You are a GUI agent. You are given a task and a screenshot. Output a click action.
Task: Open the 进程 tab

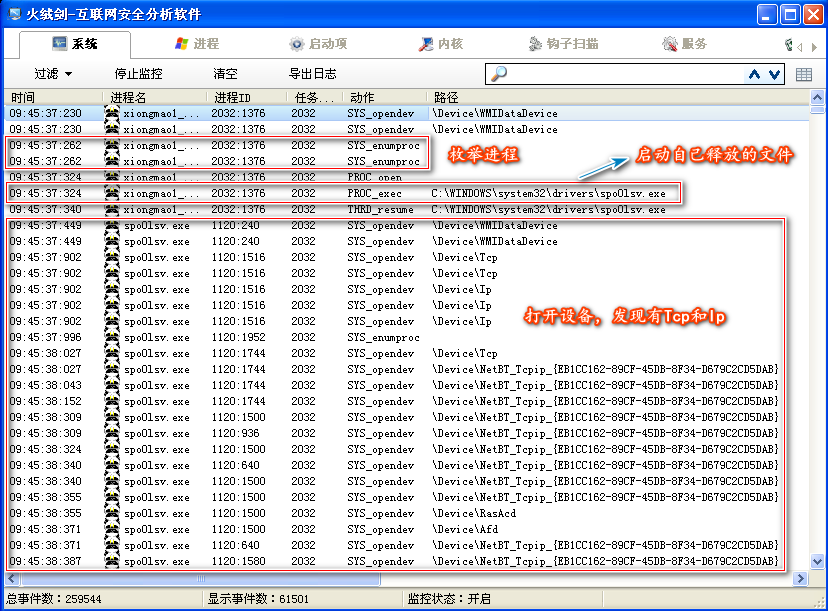196,44
